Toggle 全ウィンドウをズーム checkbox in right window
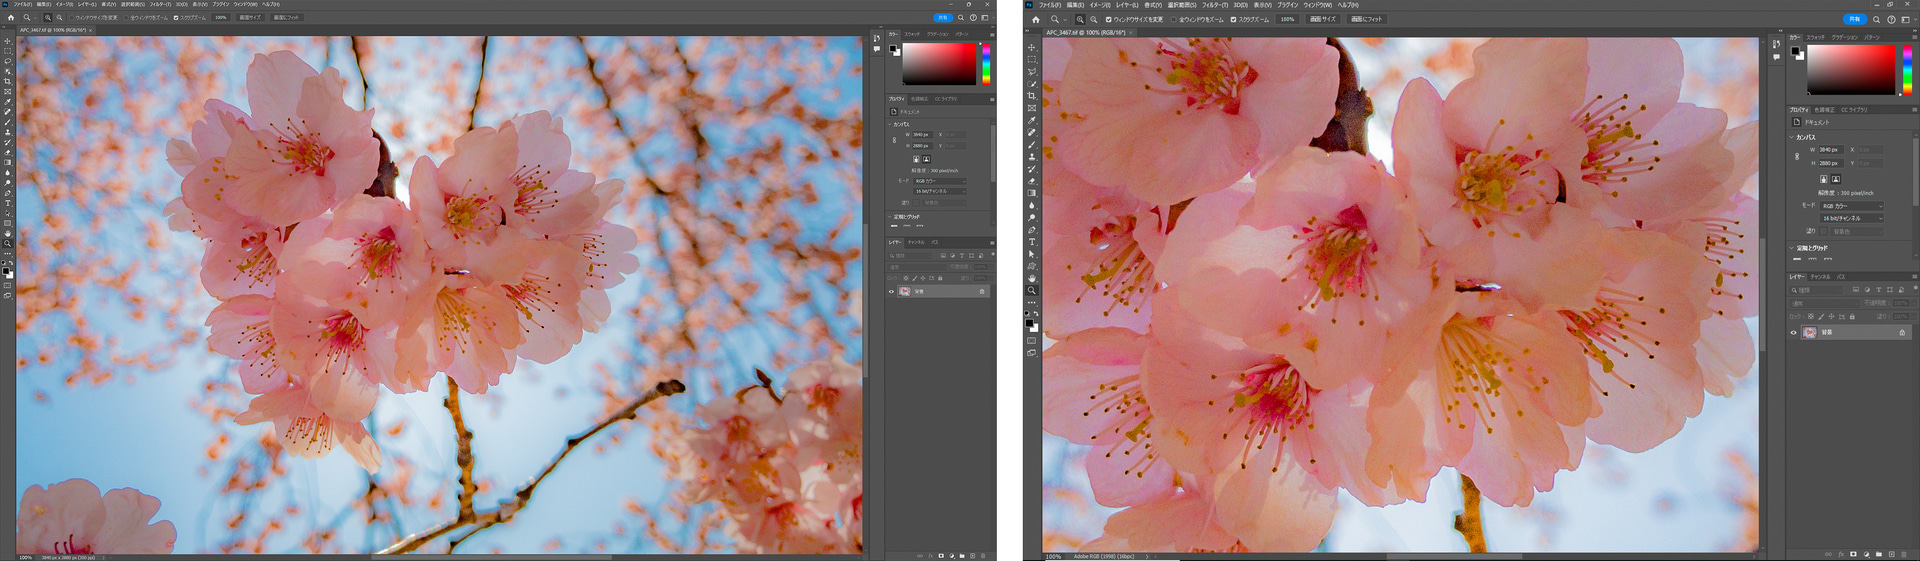The width and height of the screenshot is (1920, 561). (1174, 19)
